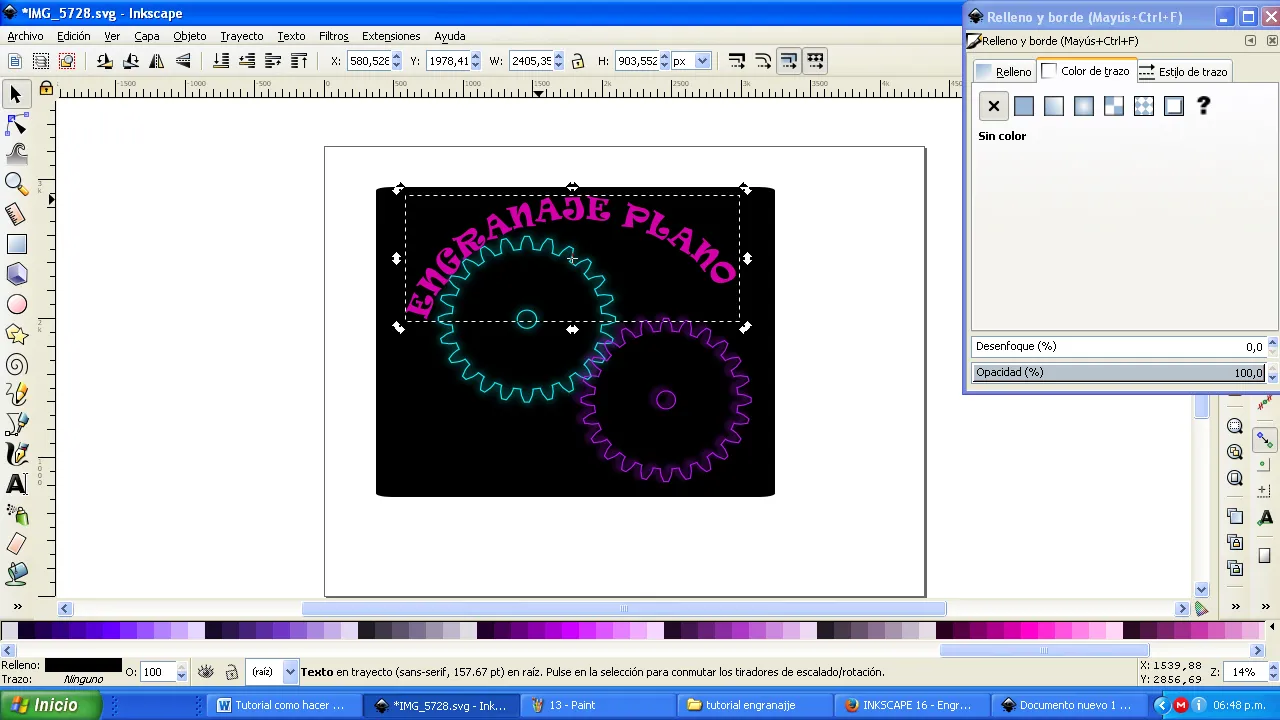This screenshot has height=720, width=1280.
Task: Flip selection vertically
Action: tap(182, 61)
